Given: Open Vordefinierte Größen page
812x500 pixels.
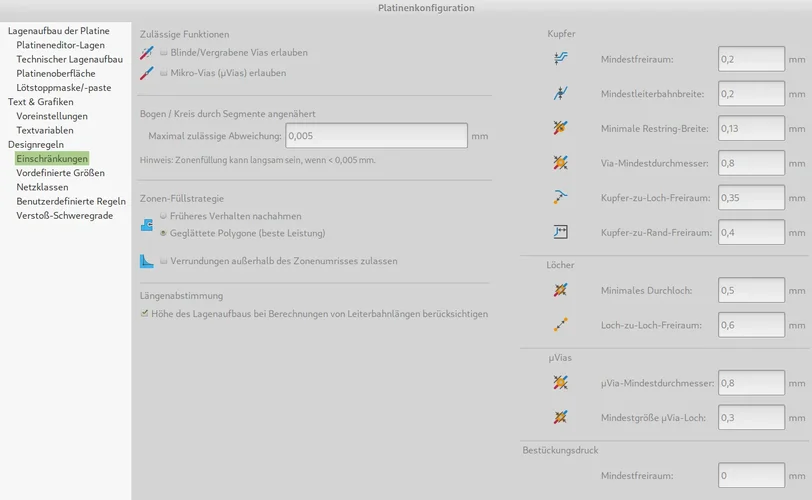Looking at the screenshot, I should pos(60,173).
